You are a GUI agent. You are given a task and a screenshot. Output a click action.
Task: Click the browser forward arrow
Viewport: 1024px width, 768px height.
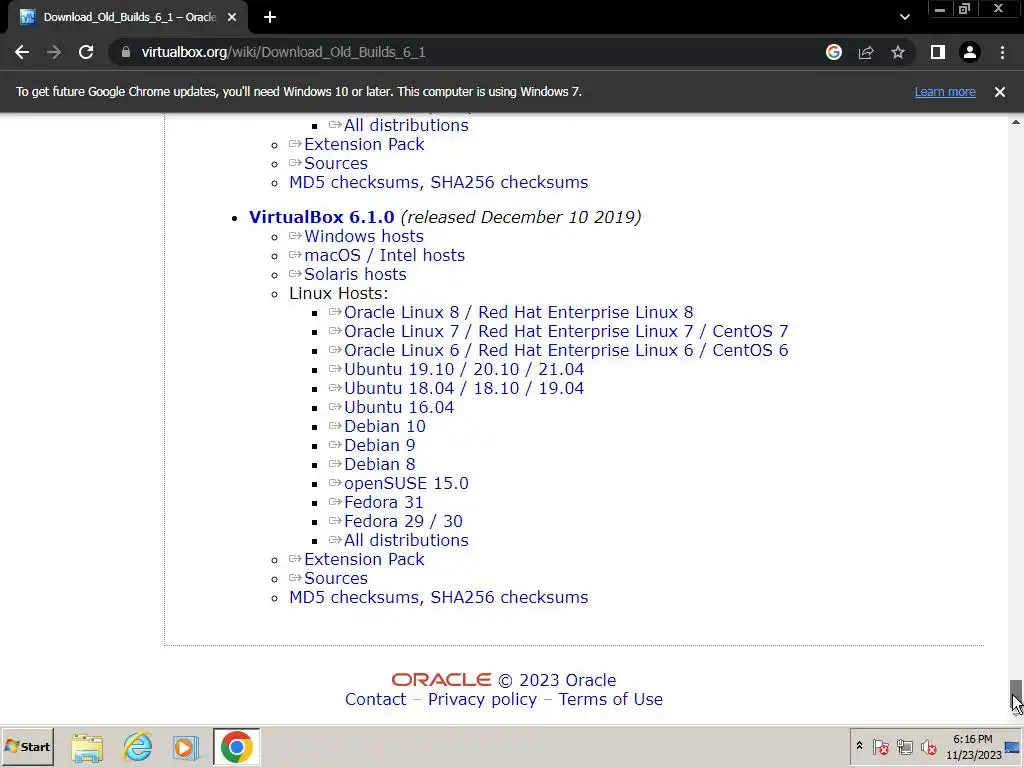[54, 52]
